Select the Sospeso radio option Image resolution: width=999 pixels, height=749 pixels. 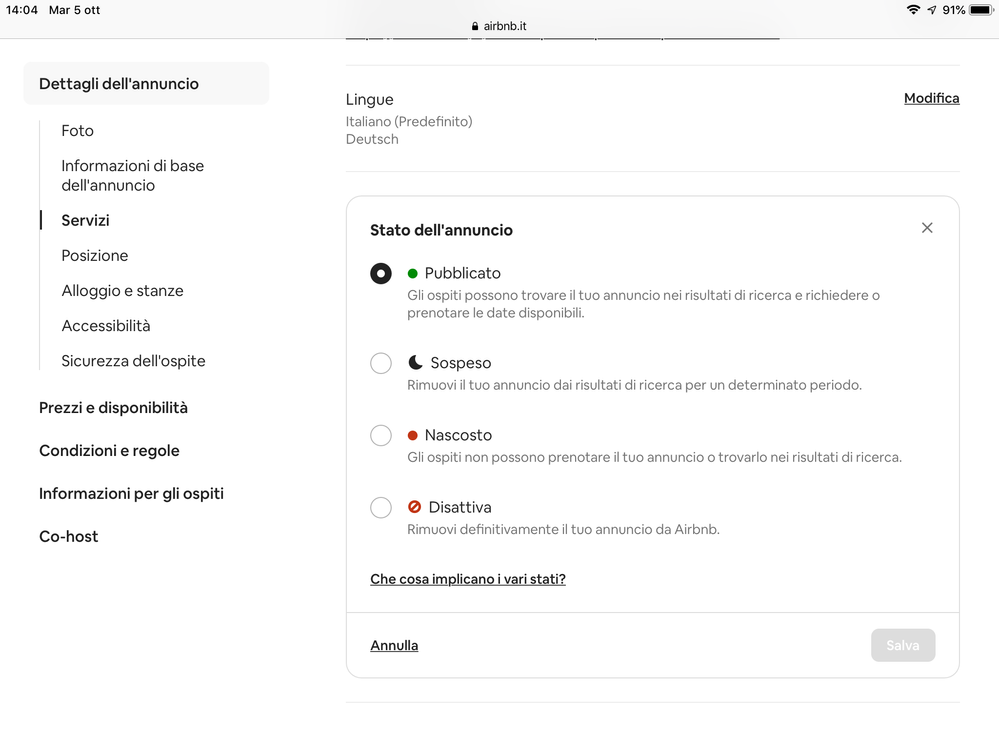tap(381, 363)
